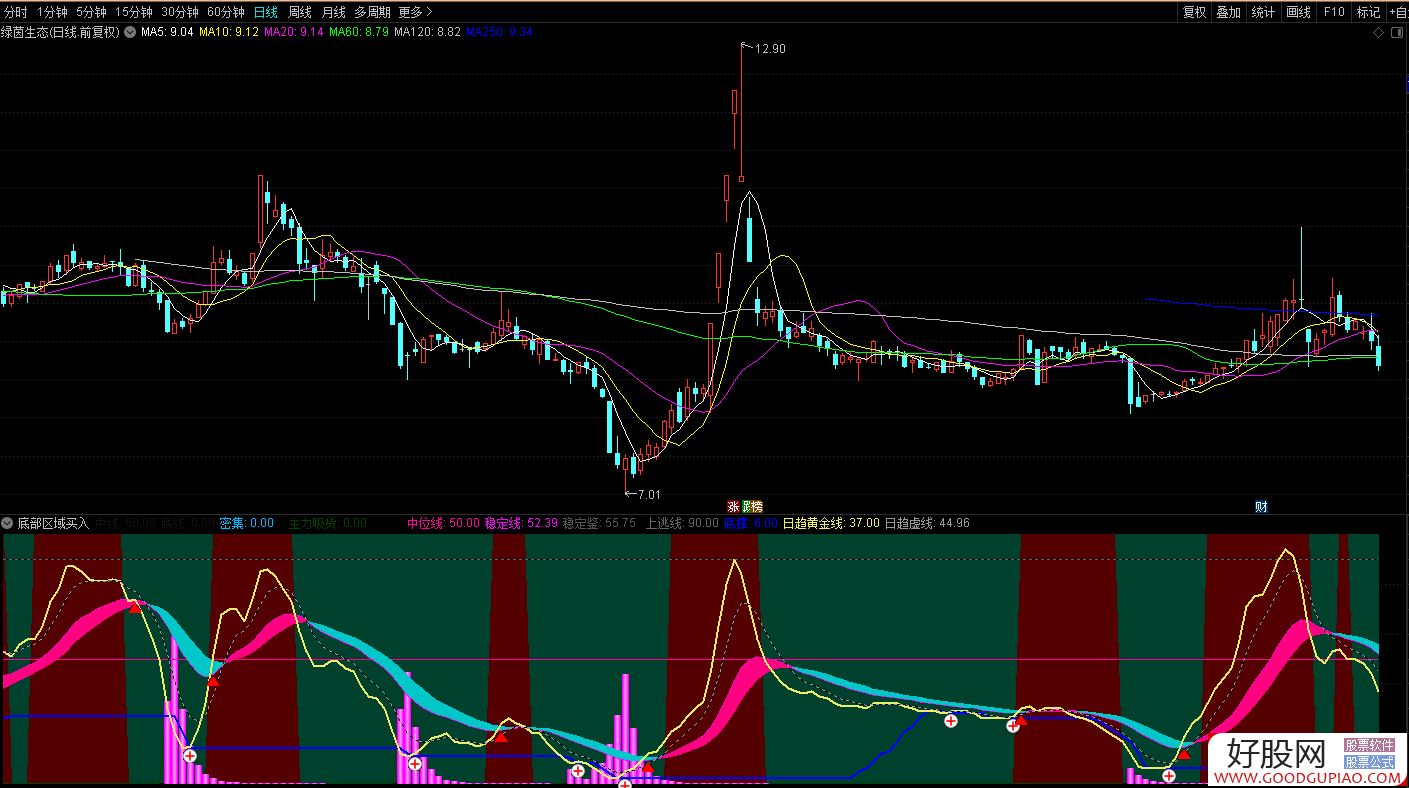Select the 15分钟 period tab
Viewport: 1409px width, 788px height.
pyautogui.click(x=134, y=12)
